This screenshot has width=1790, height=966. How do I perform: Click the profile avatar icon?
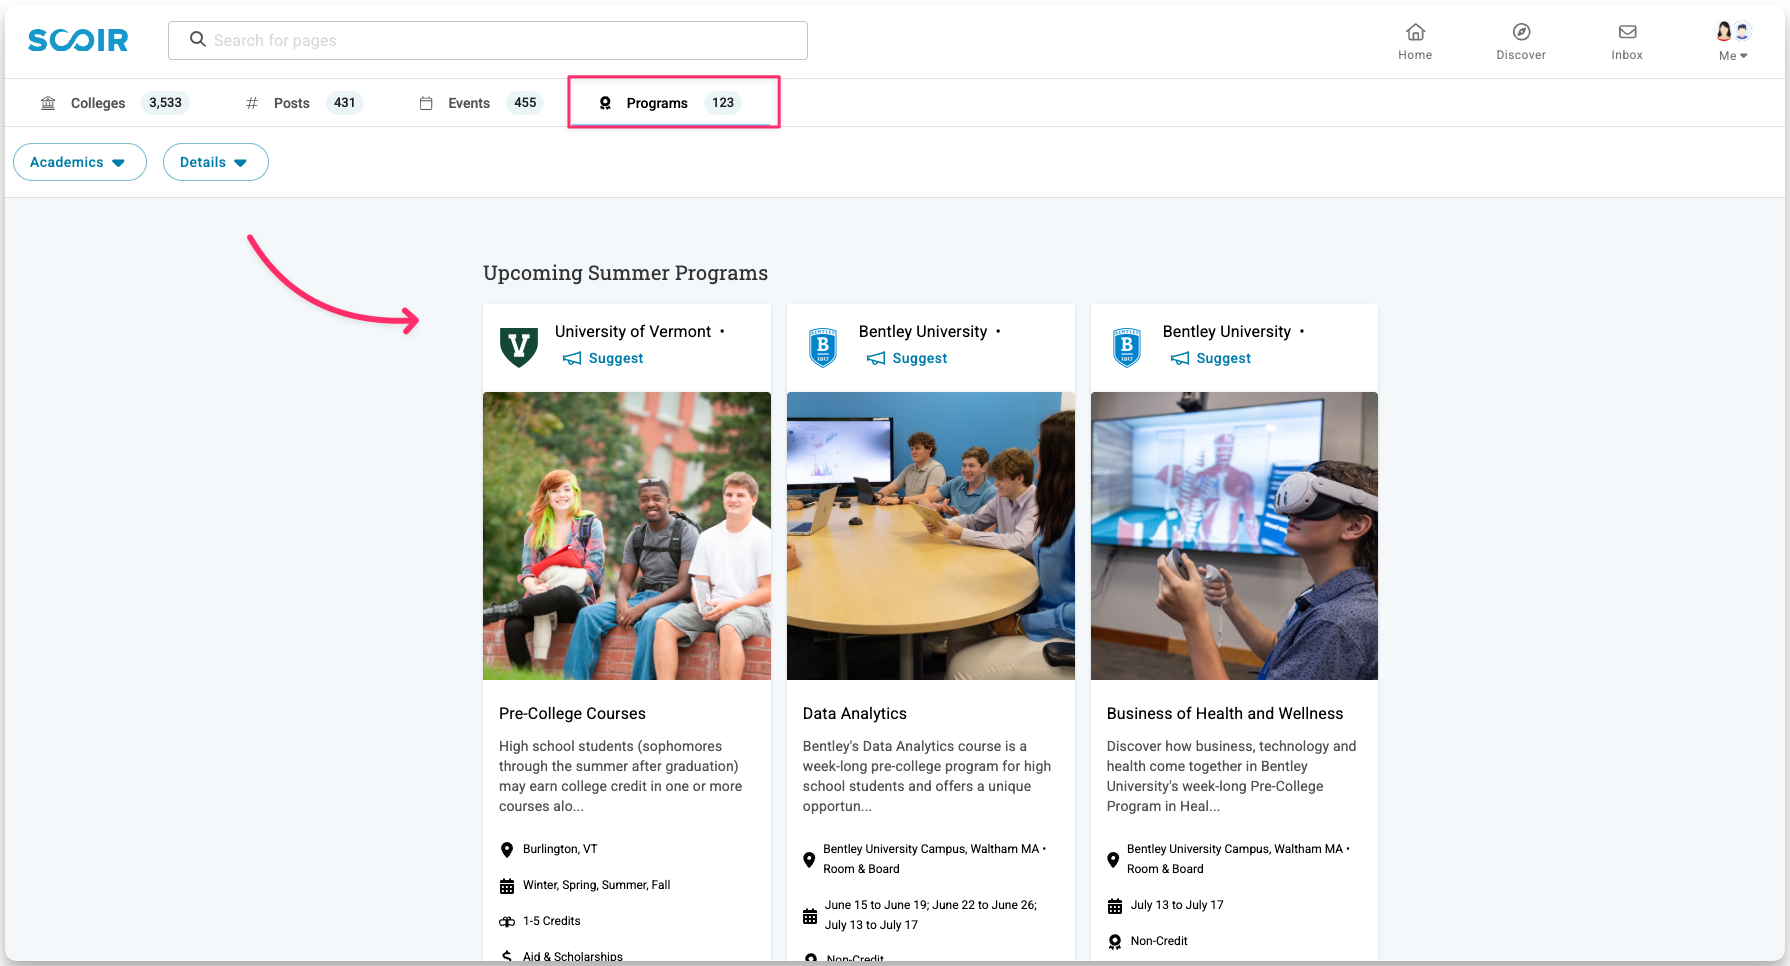1733,31
